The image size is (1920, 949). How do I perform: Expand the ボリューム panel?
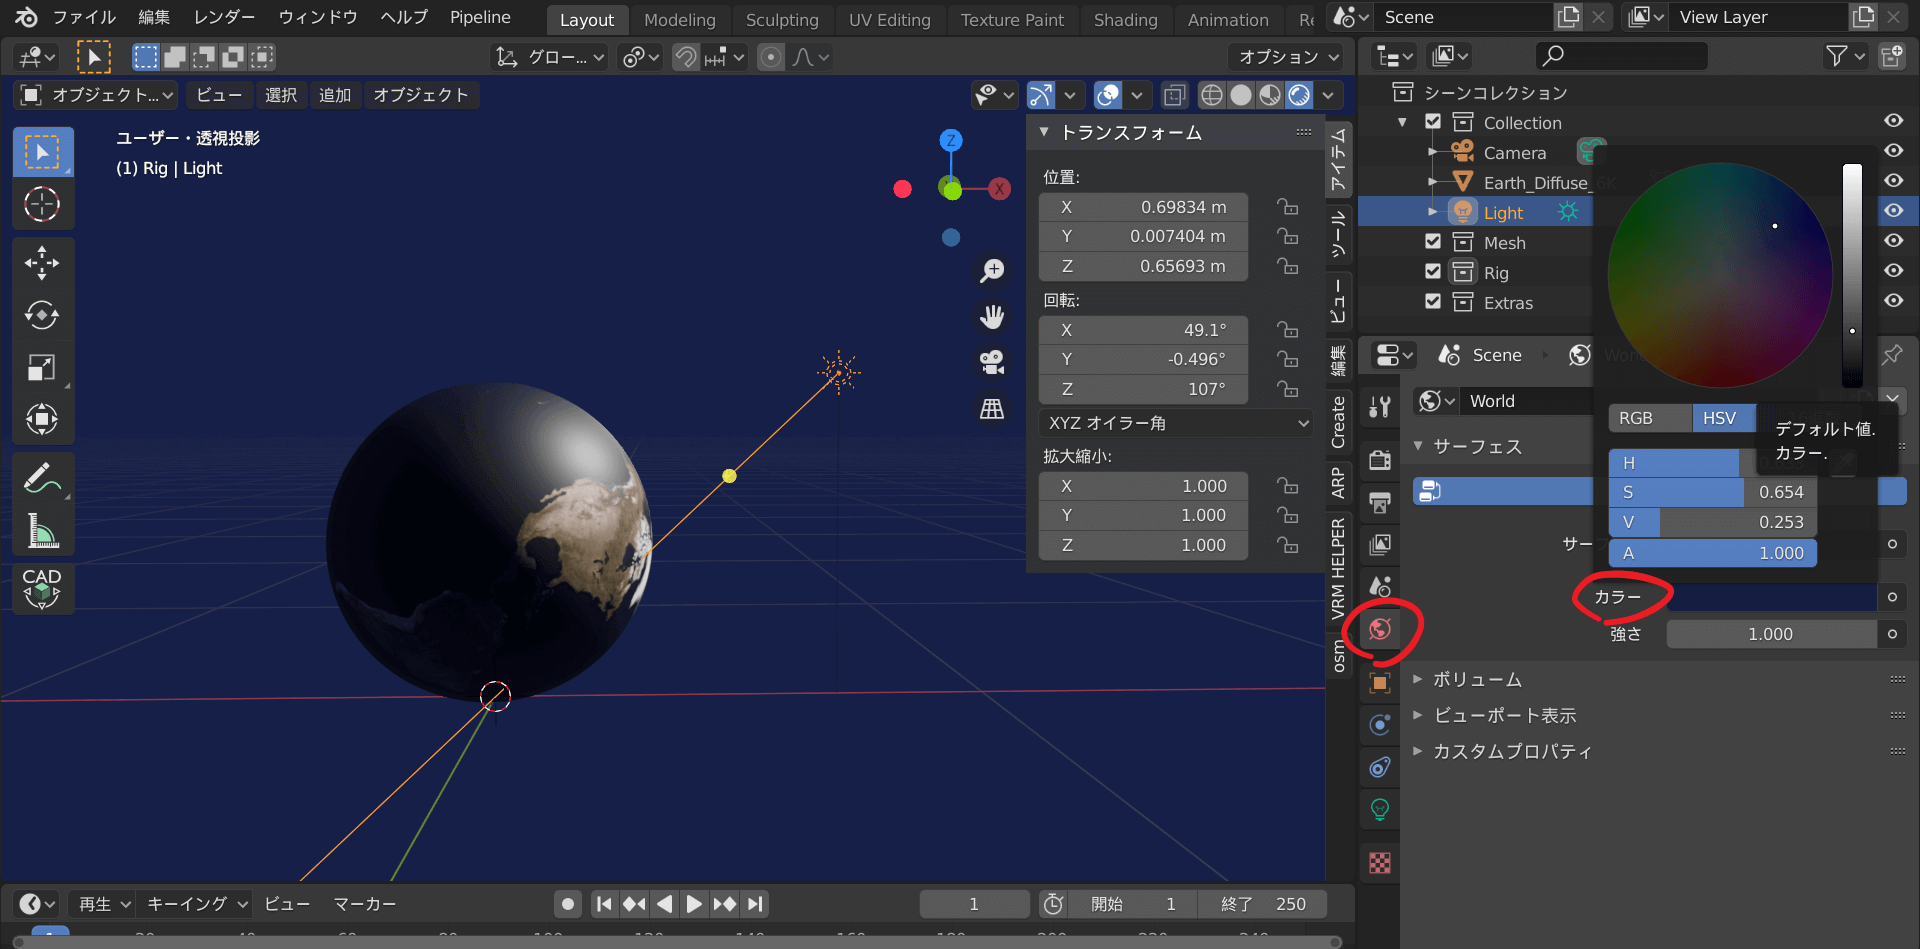point(1418,679)
